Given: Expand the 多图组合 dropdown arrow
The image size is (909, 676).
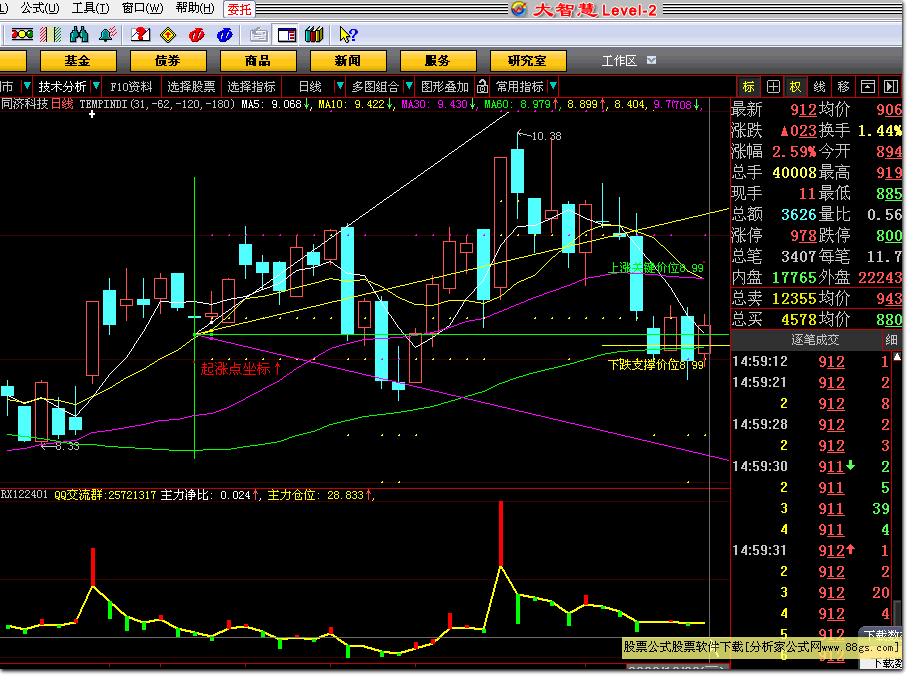Looking at the screenshot, I should click(409, 86).
